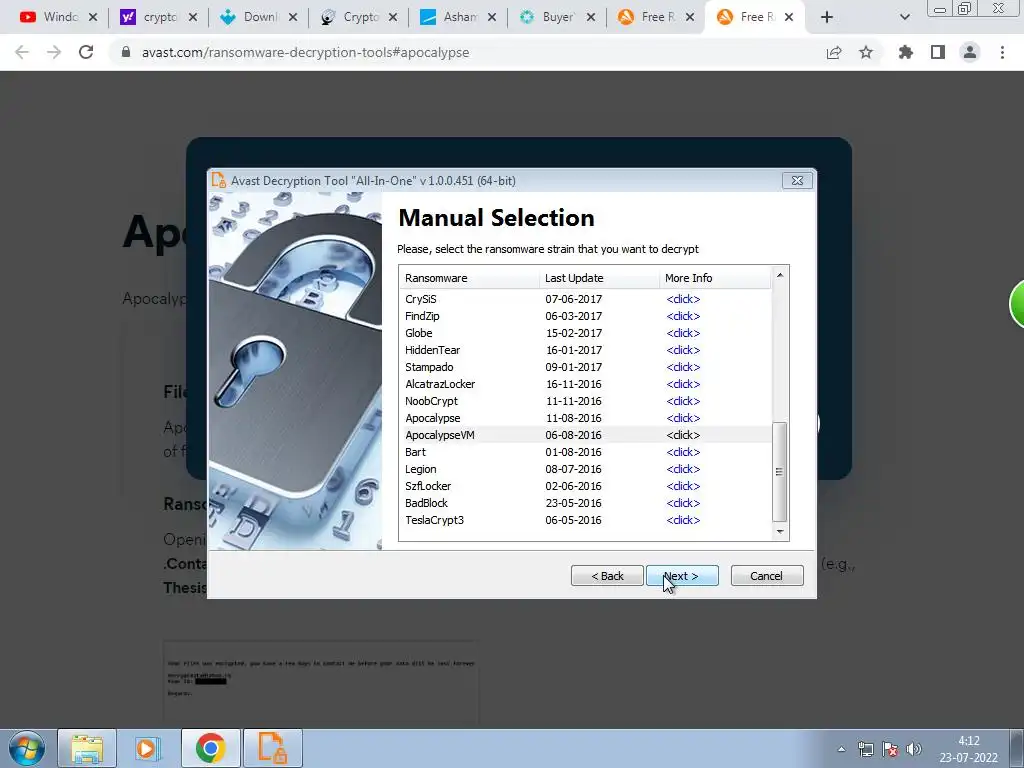The height and width of the screenshot is (768, 1024).
Task: Open a new Chrome tab
Action: (x=827, y=17)
